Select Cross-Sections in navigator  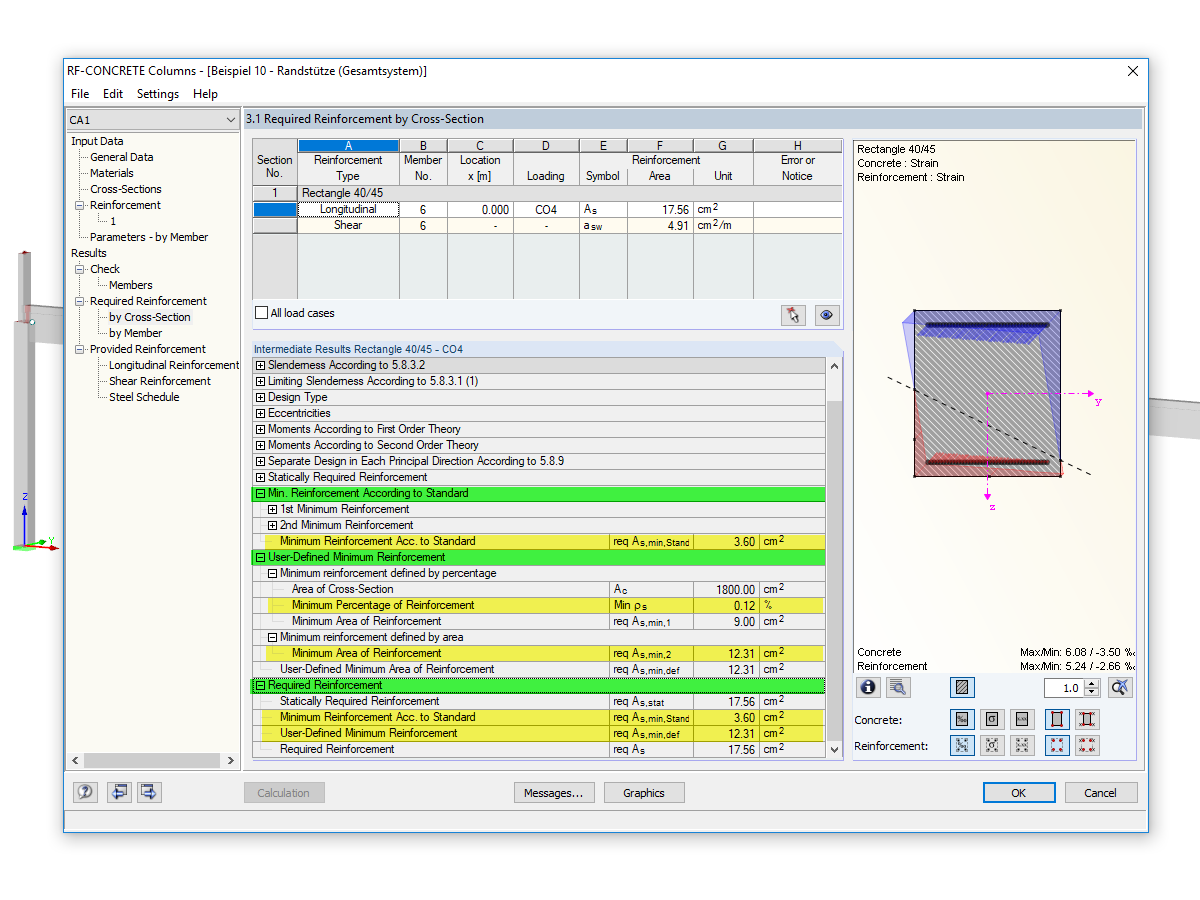(126, 189)
